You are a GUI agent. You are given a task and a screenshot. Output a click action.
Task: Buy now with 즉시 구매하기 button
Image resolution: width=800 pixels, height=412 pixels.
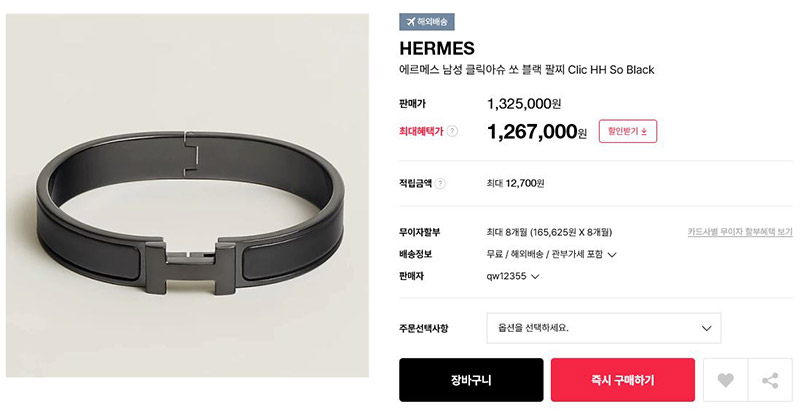(x=622, y=380)
